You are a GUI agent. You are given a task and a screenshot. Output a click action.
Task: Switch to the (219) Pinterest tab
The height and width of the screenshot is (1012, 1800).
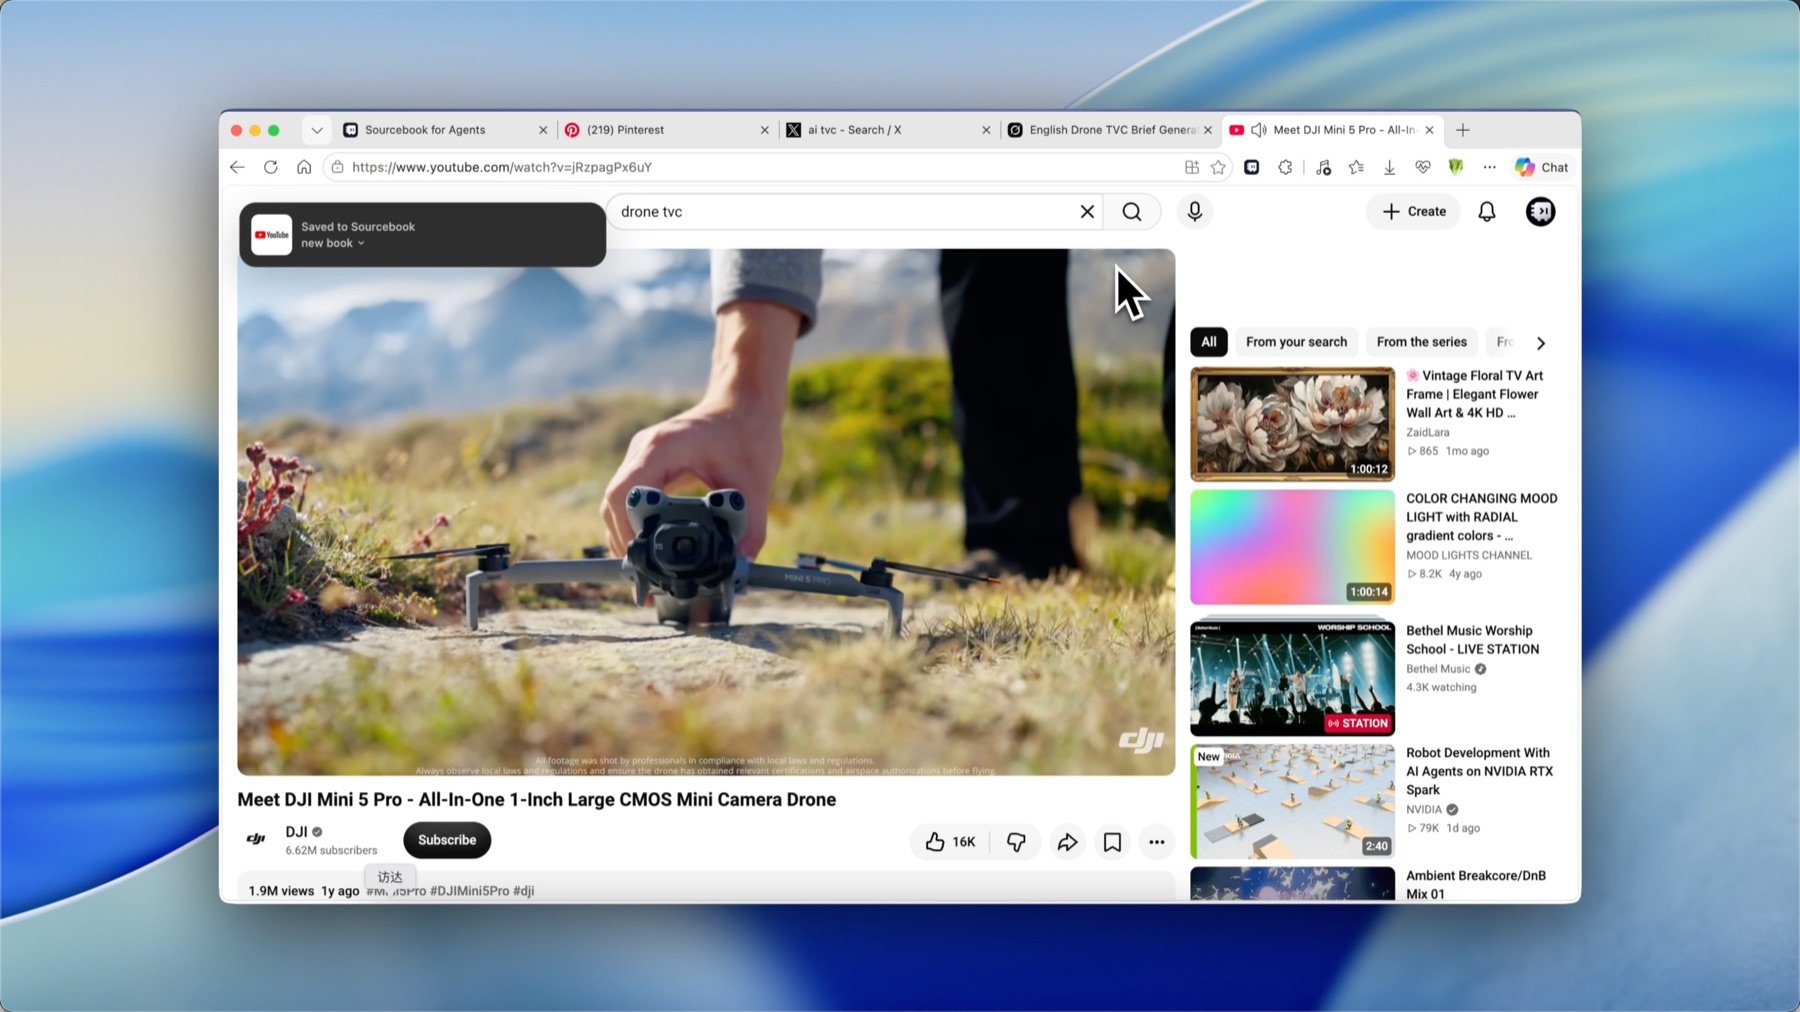666,130
